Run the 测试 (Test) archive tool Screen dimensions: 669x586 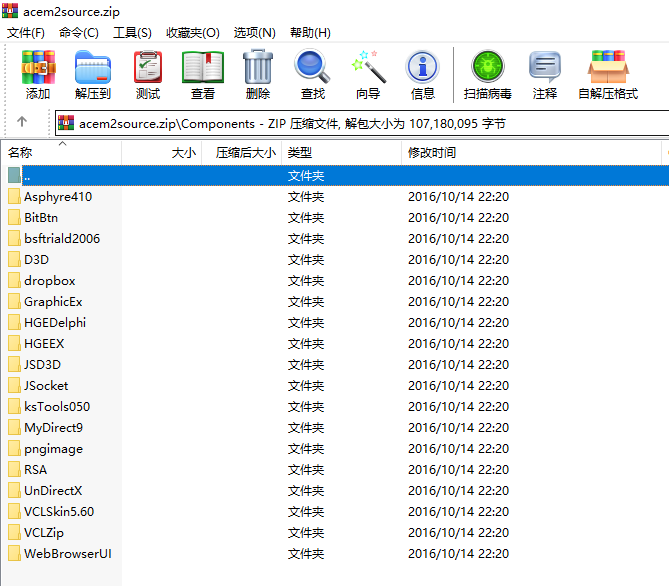click(148, 67)
